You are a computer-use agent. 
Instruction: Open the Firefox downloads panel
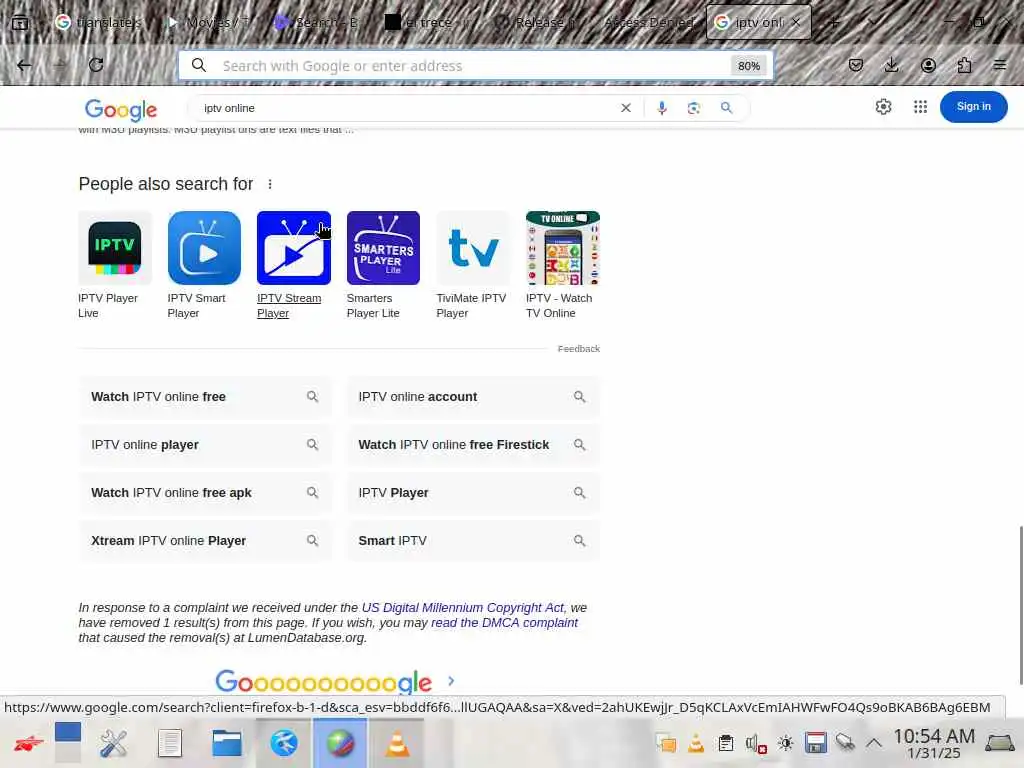[x=891, y=65]
